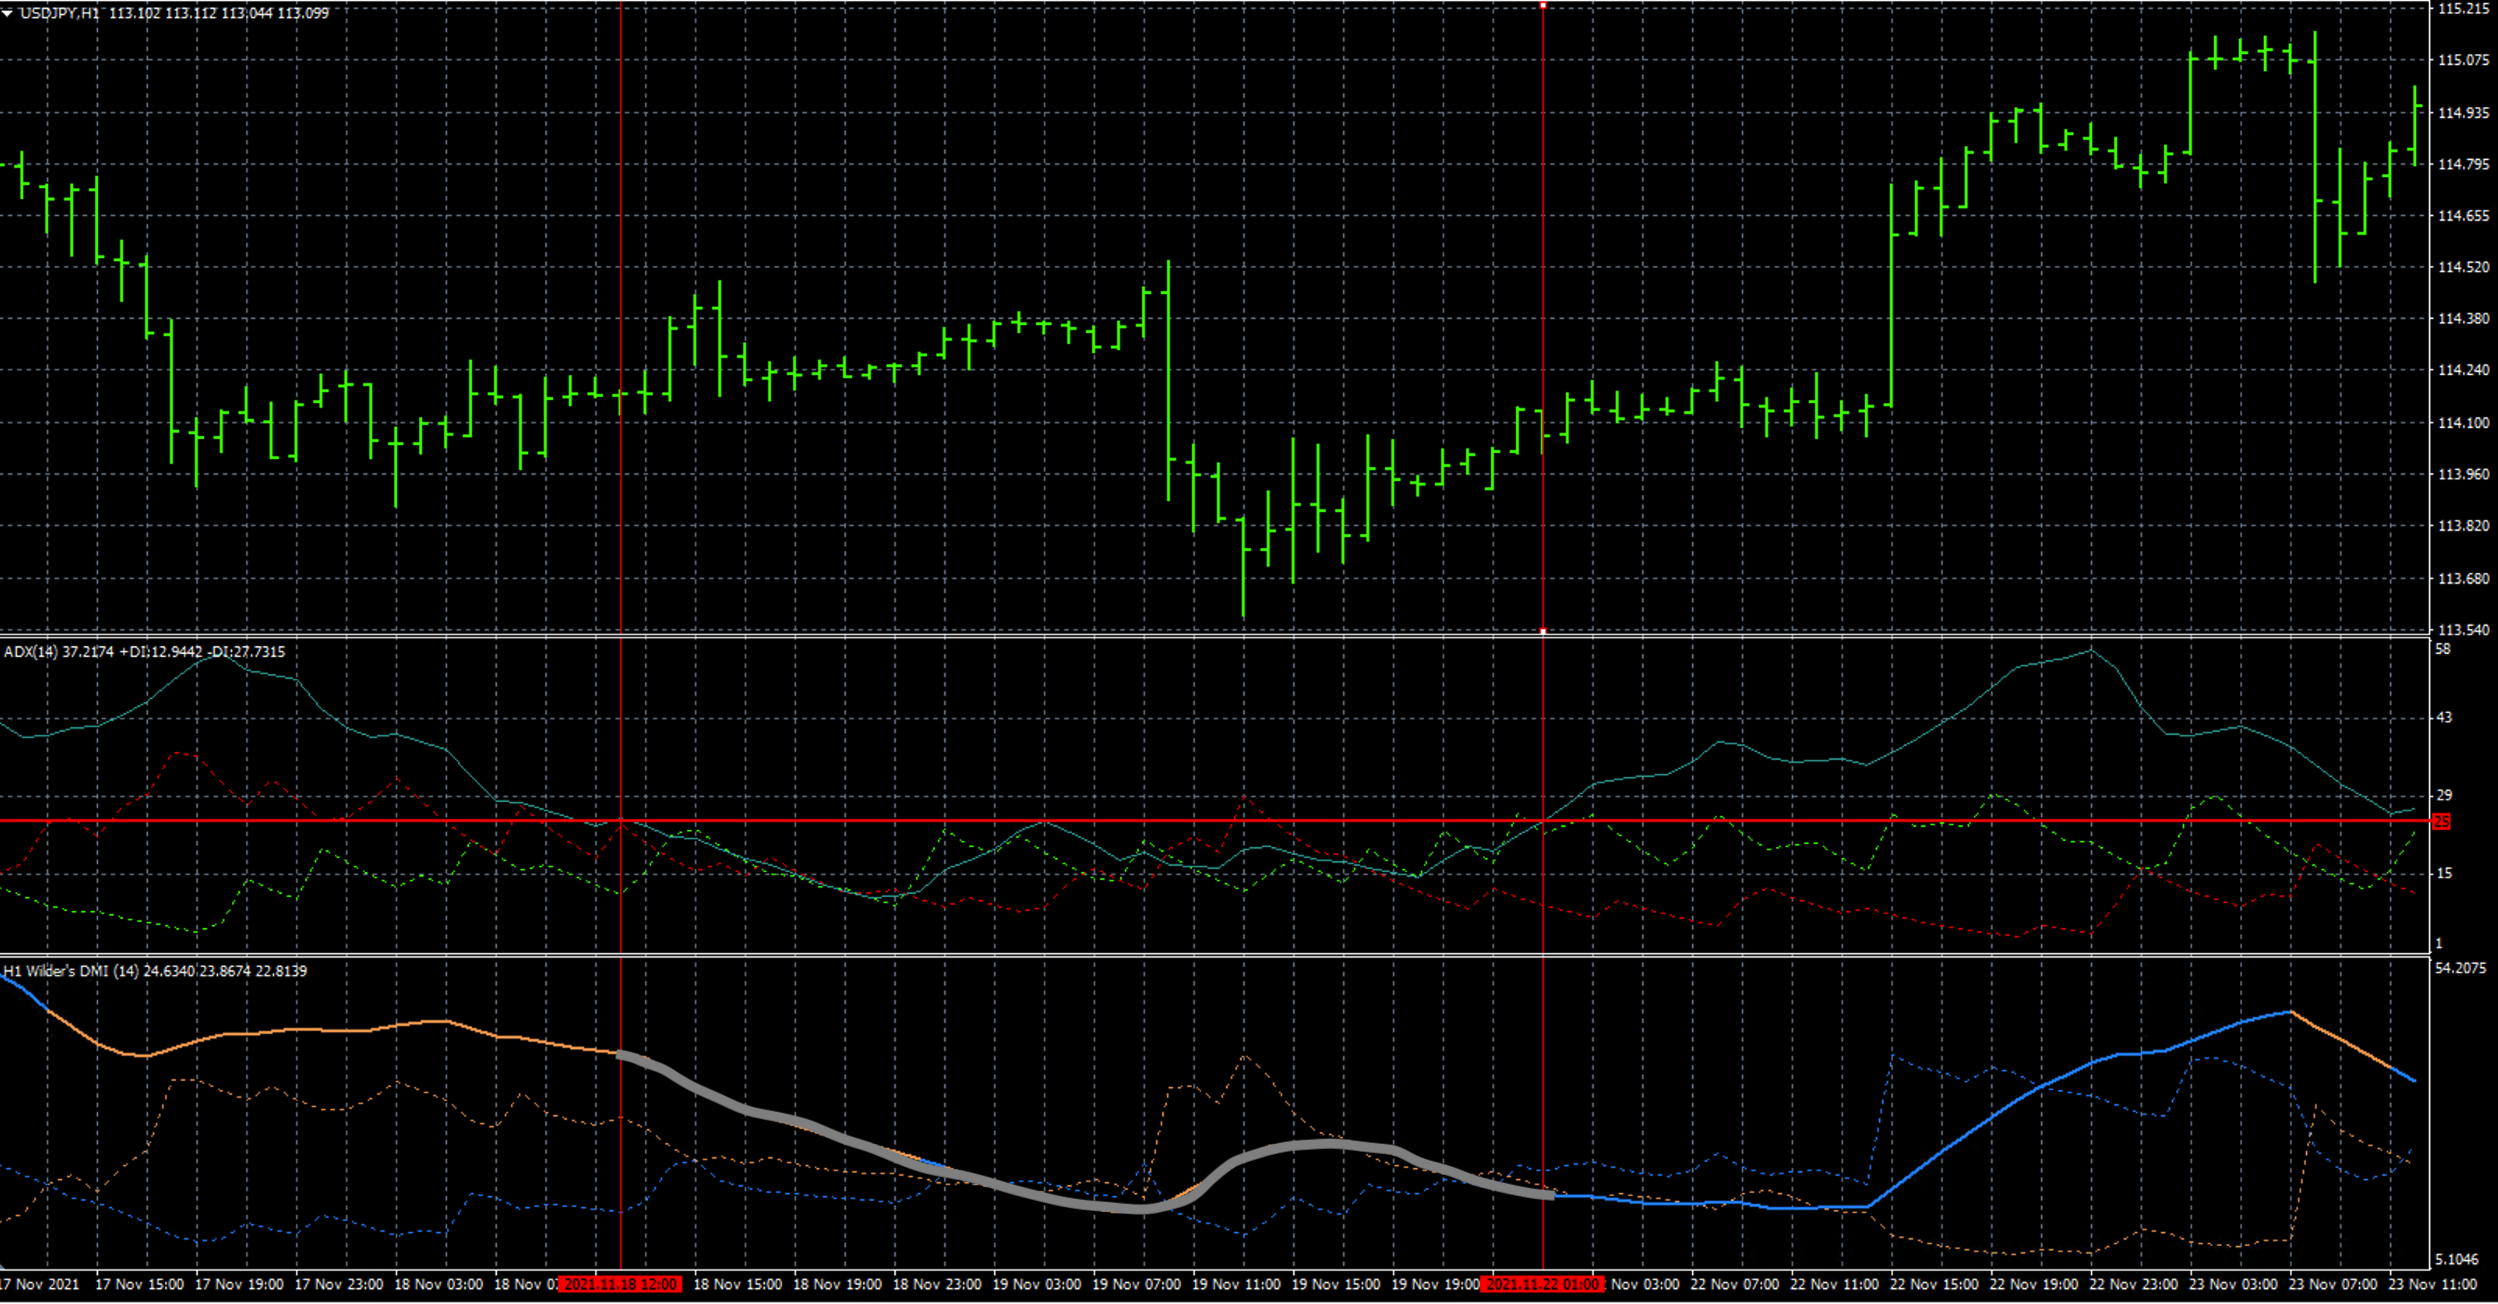Click the 22 Nov 15:00 time label
The image size is (2498, 1304).
click(1934, 1284)
